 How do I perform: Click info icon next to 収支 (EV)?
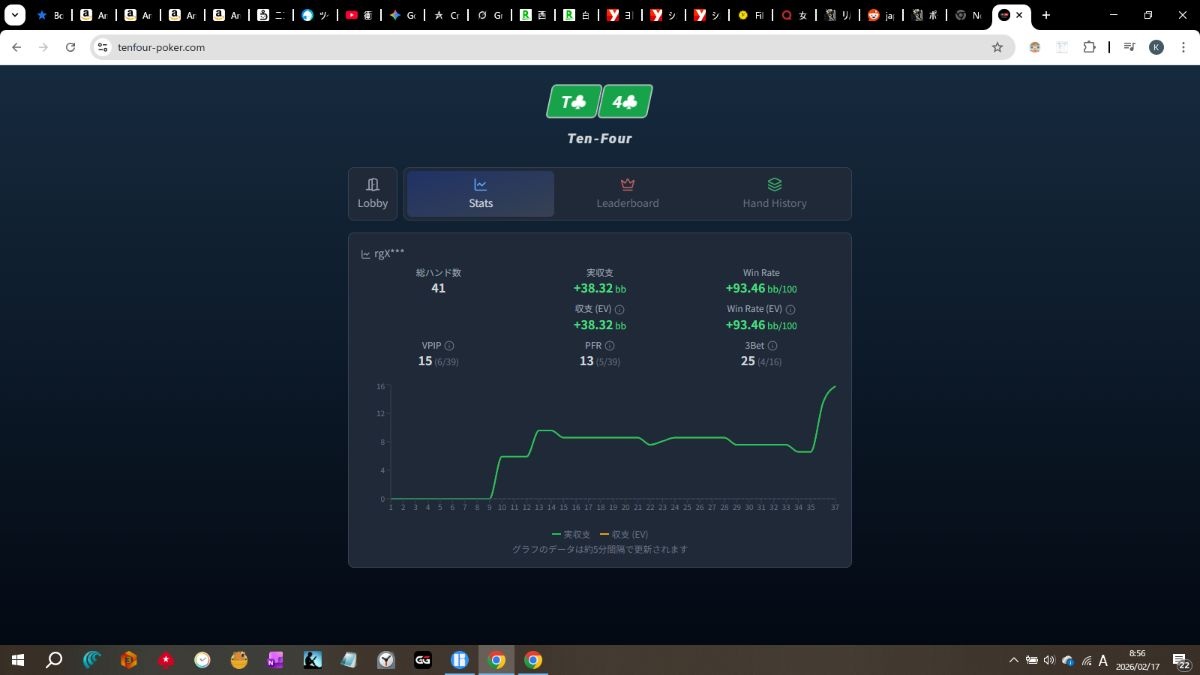tap(620, 310)
